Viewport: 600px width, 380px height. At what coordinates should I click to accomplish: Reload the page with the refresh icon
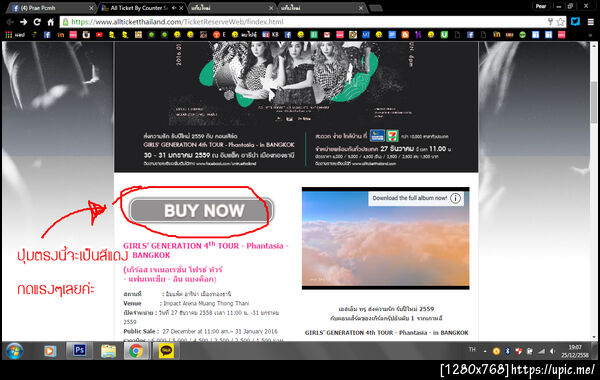37,22
